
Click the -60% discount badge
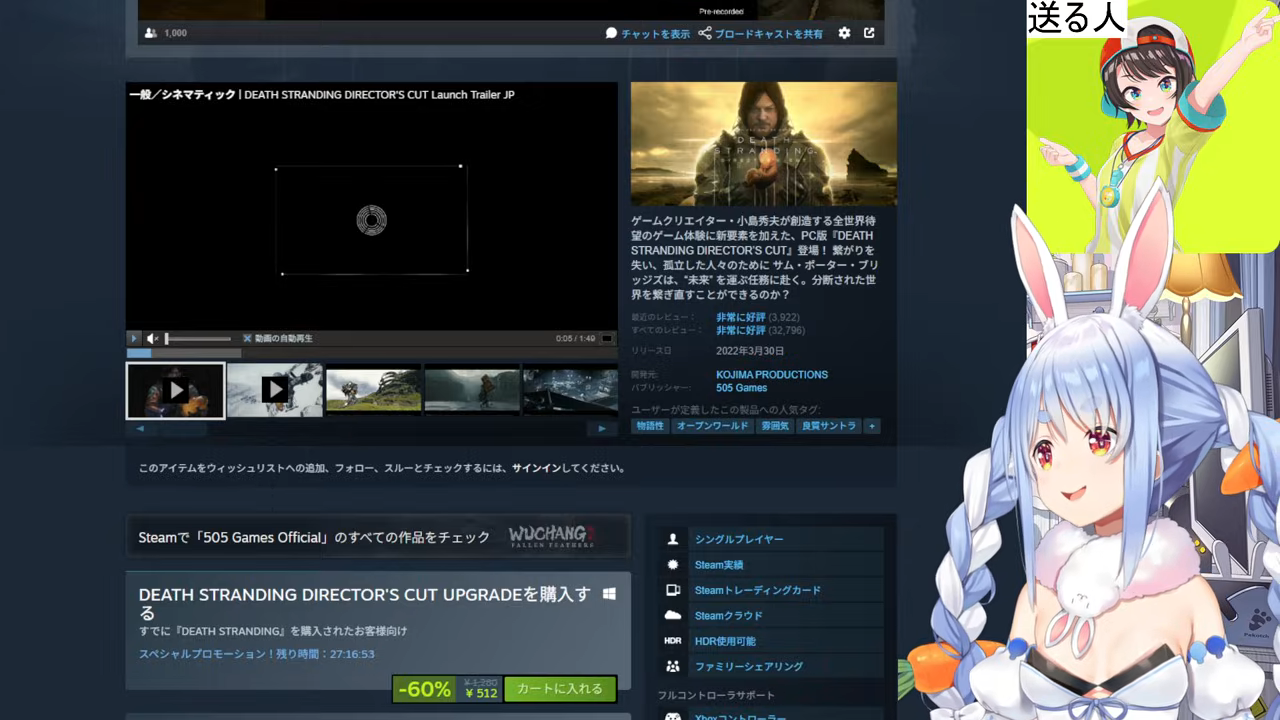tap(424, 689)
